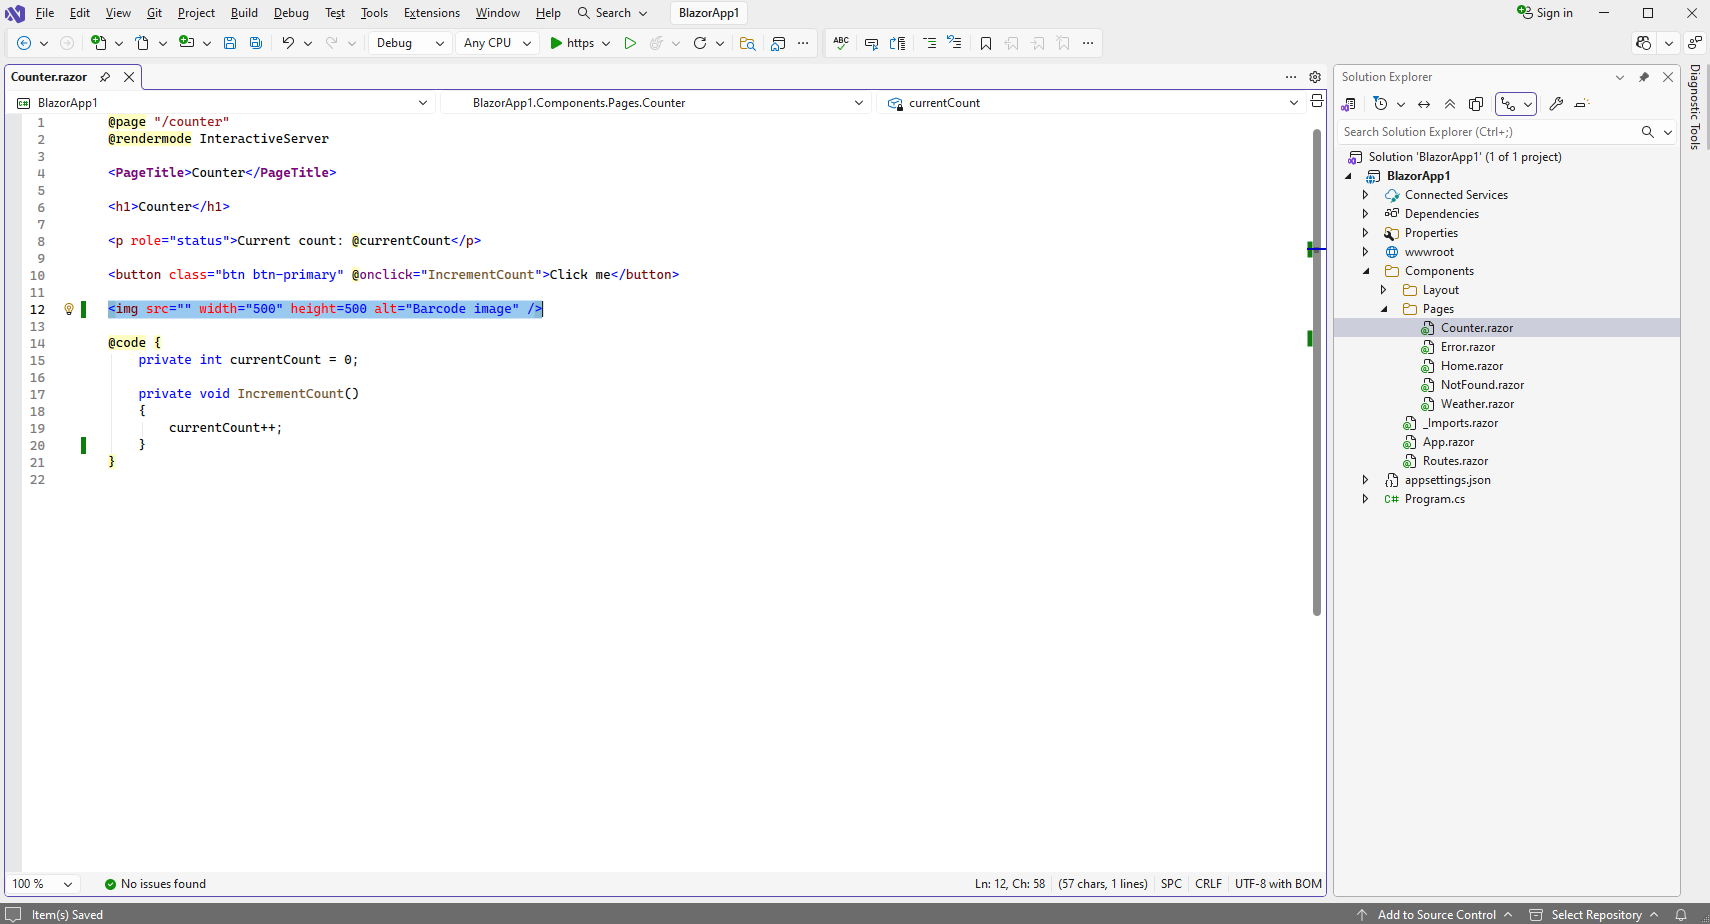Viewport: 1710px width, 924px height.
Task: Toggle pin on Counter.razor tab
Action: (x=105, y=77)
